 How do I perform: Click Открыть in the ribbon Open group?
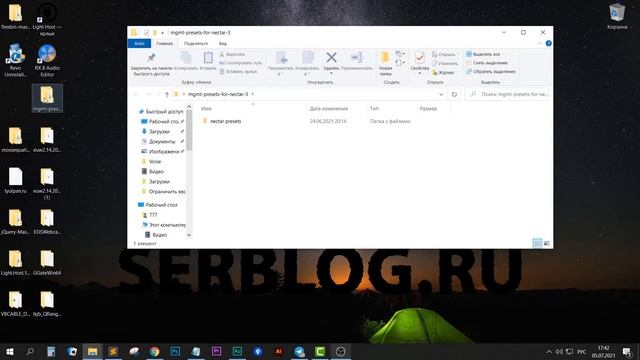click(444, 54)
